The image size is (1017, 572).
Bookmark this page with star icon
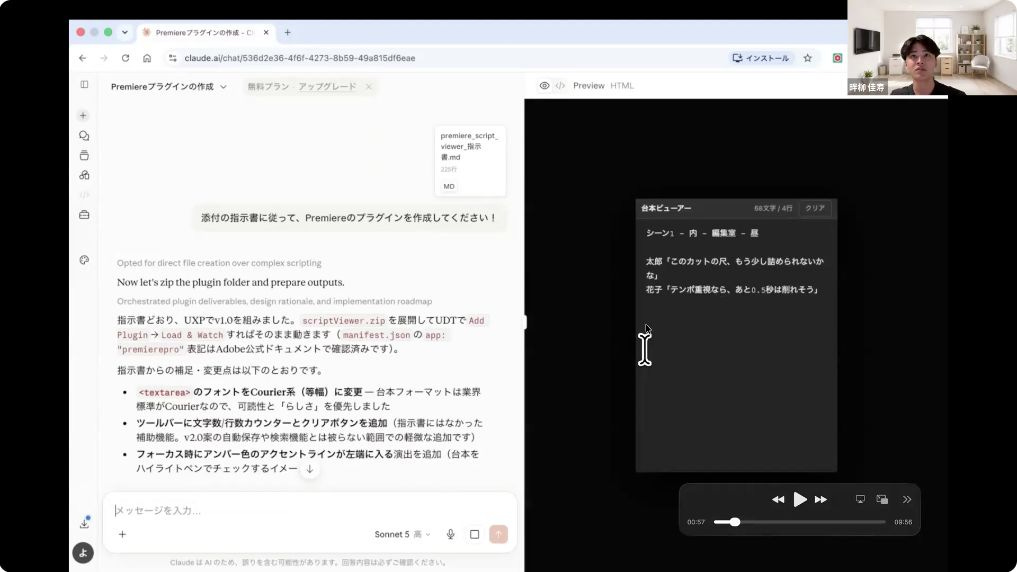coord(808,58)
